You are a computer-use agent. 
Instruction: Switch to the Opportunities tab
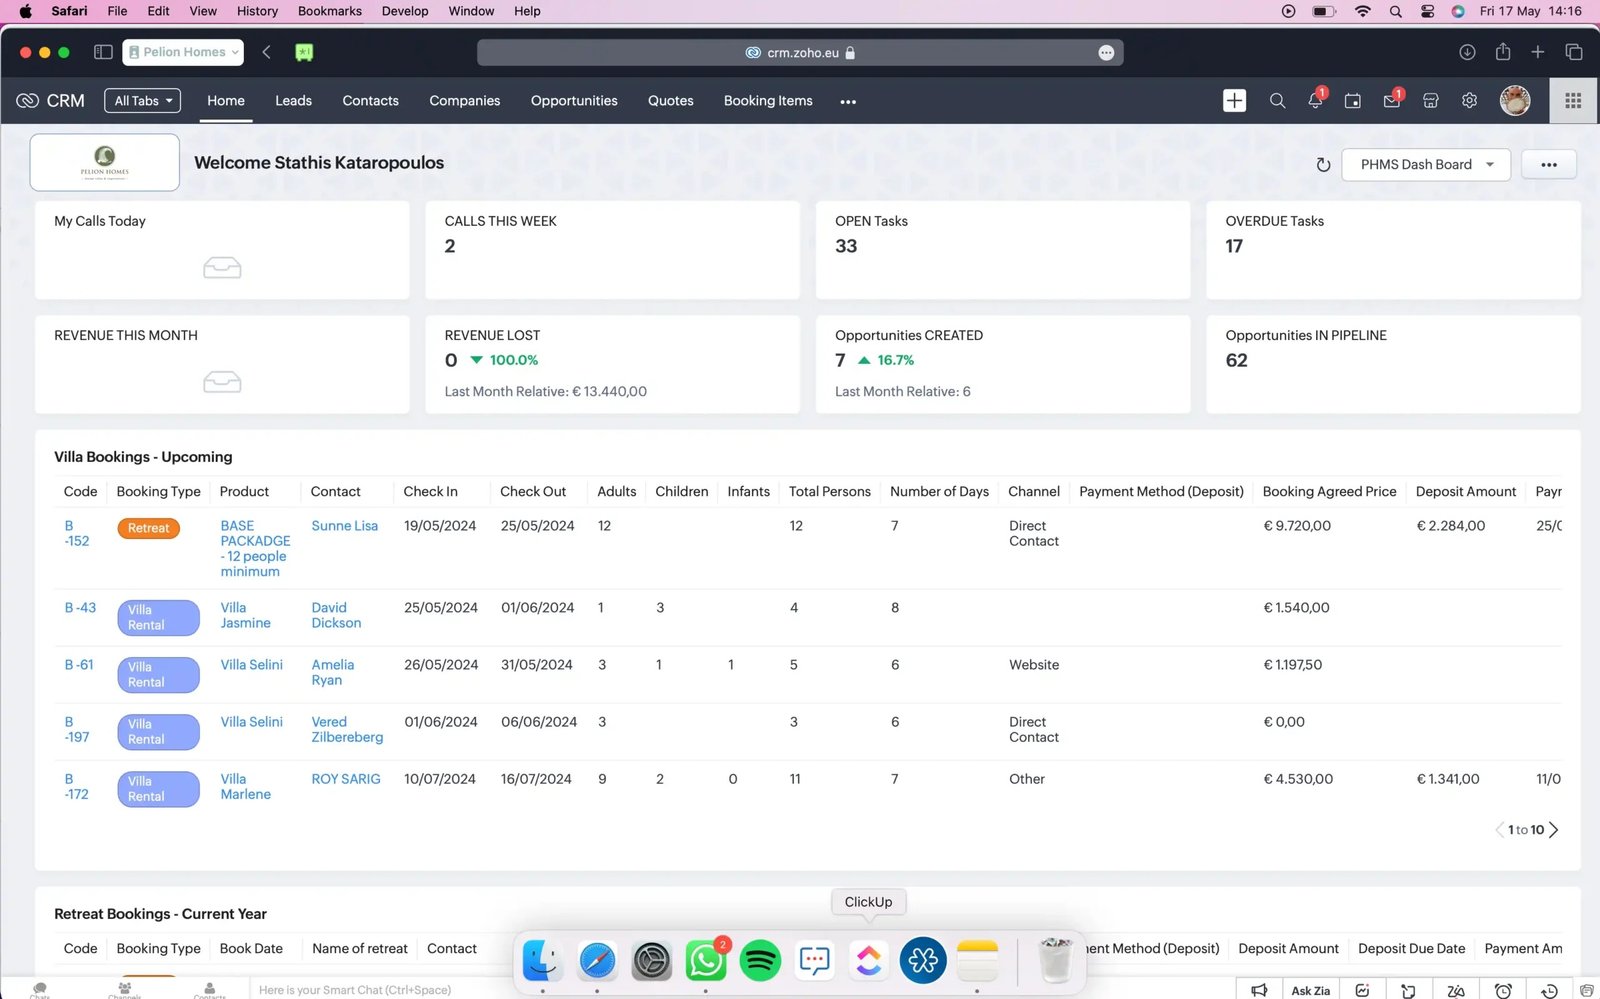tap(574, 101)
